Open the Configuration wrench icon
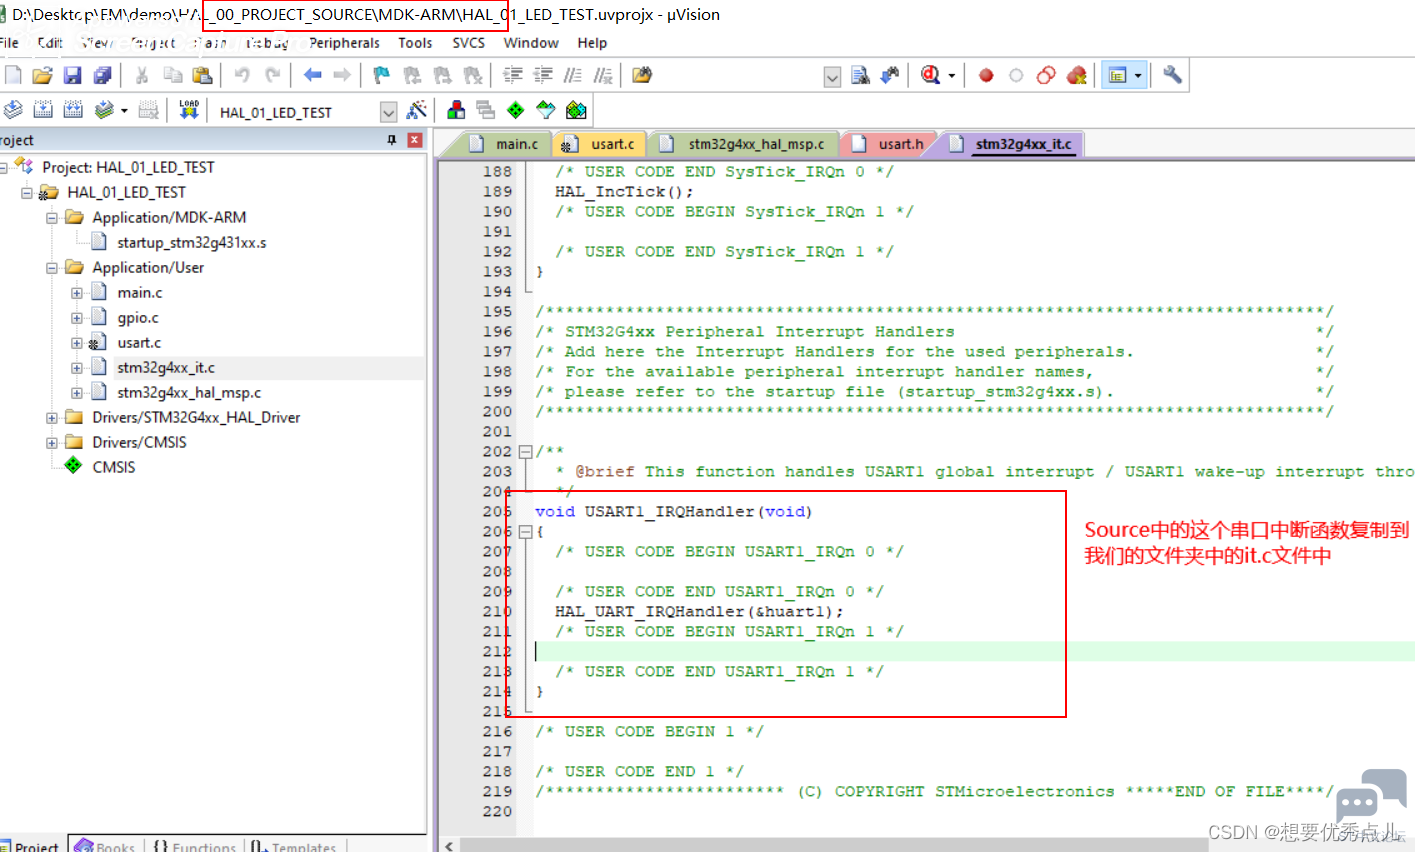This screenshot has width=1415, height=852. [1172, 75]
